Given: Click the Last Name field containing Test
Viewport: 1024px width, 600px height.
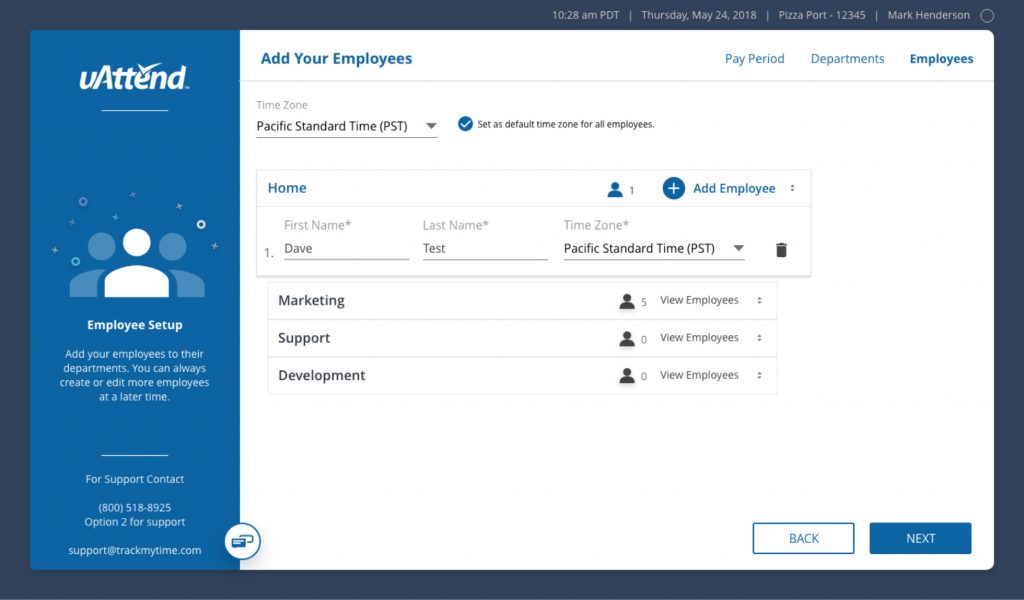Looking at the screenshot, I should (485, 249).
